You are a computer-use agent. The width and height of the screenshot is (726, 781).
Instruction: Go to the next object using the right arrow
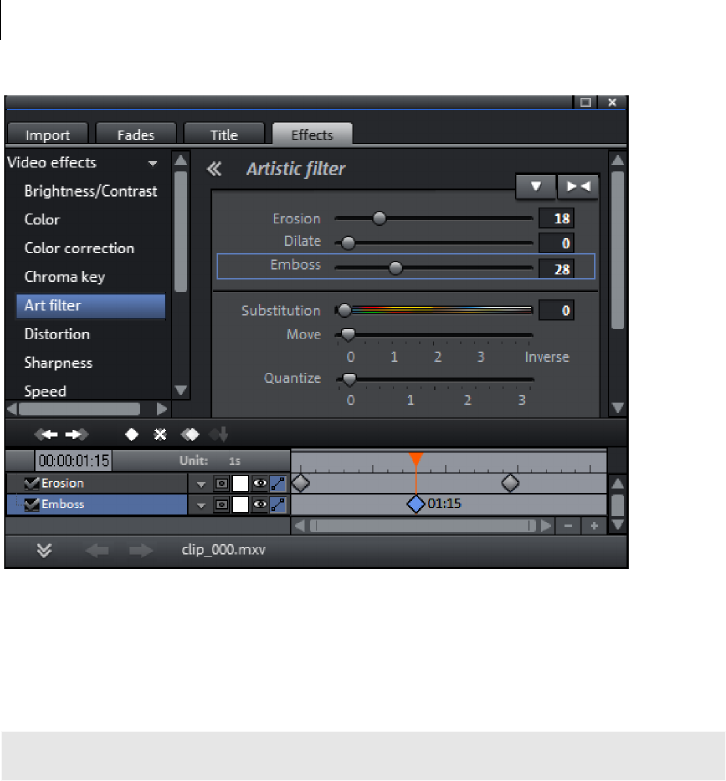141,550
